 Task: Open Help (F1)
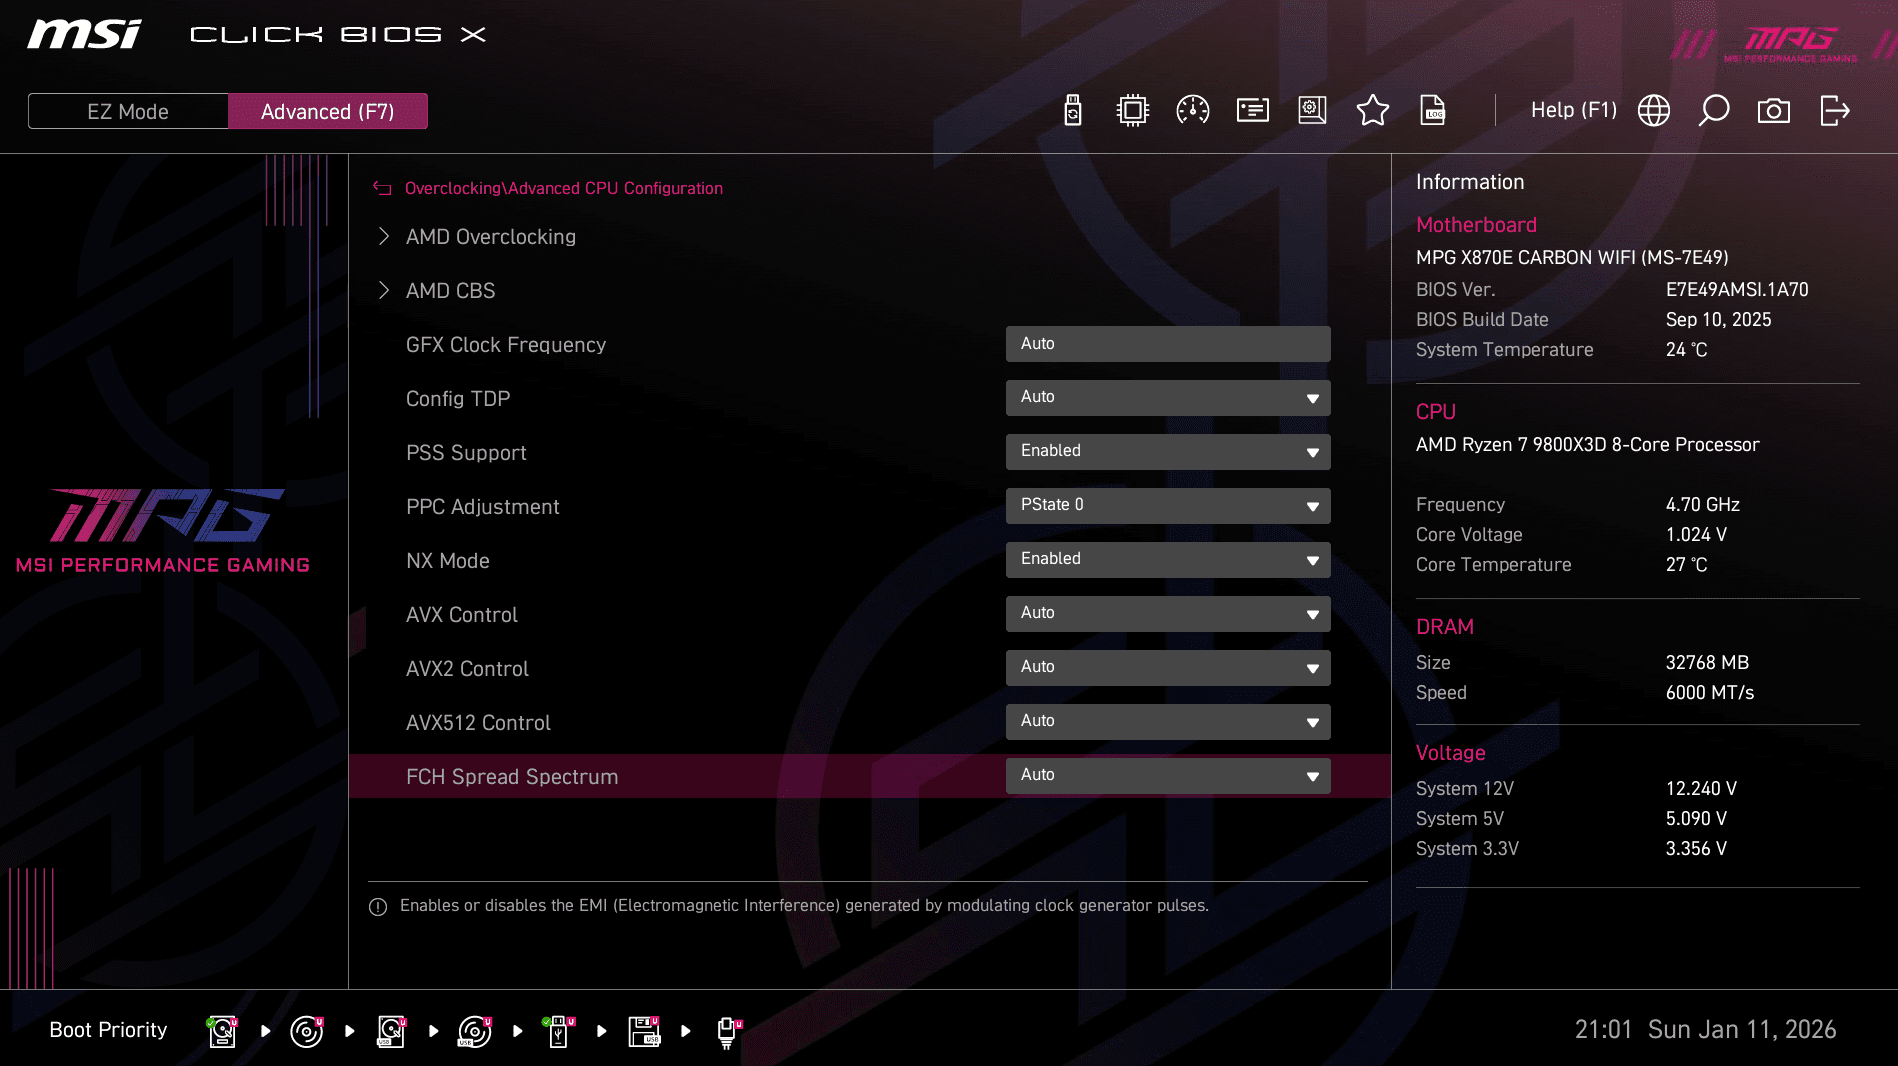click(x=1574, y=110)
